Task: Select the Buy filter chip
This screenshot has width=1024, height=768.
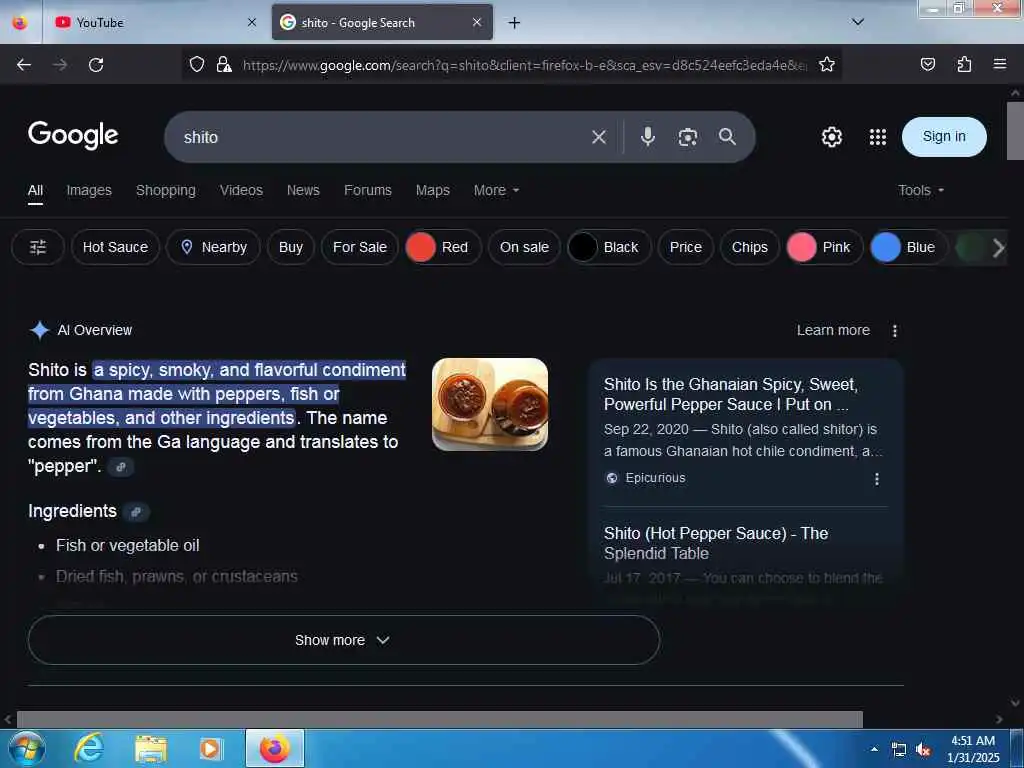Action: 291,247
